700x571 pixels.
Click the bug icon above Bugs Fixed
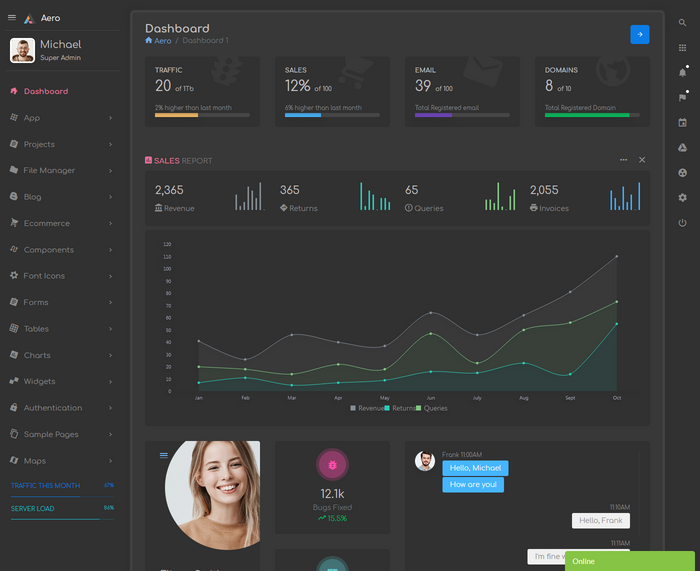coord(332,465)
